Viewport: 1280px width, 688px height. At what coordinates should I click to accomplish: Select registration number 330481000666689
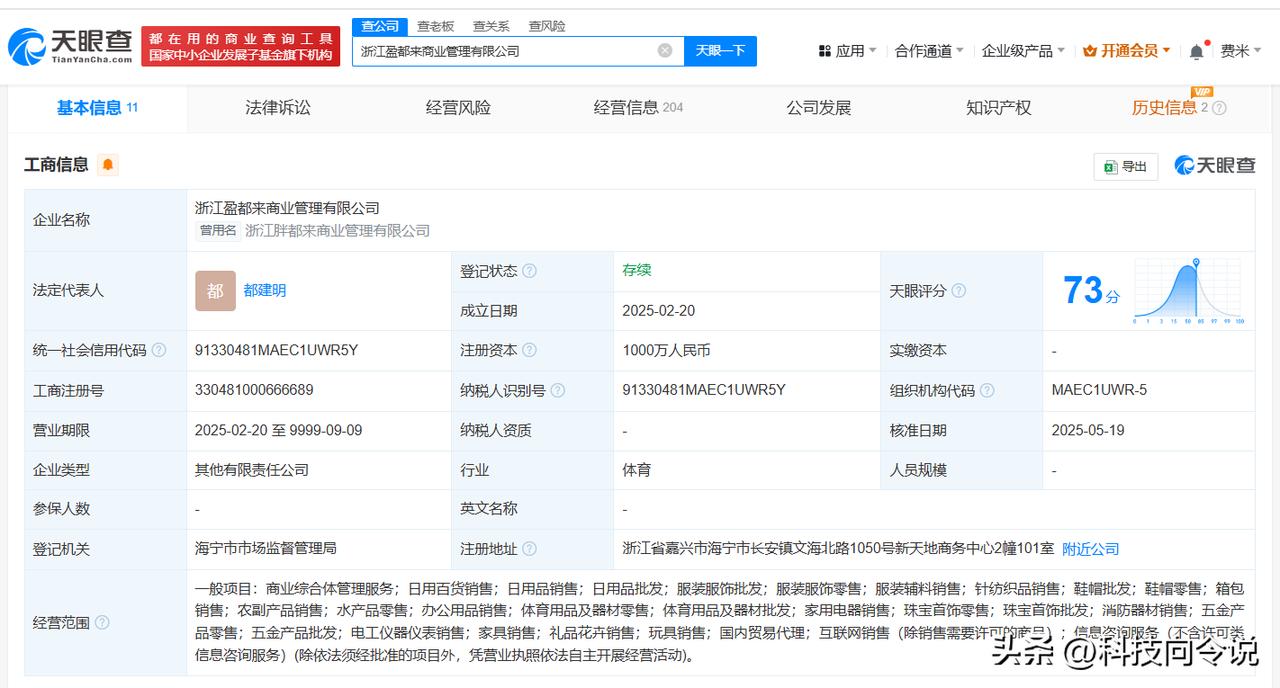(x=254, y=390)
